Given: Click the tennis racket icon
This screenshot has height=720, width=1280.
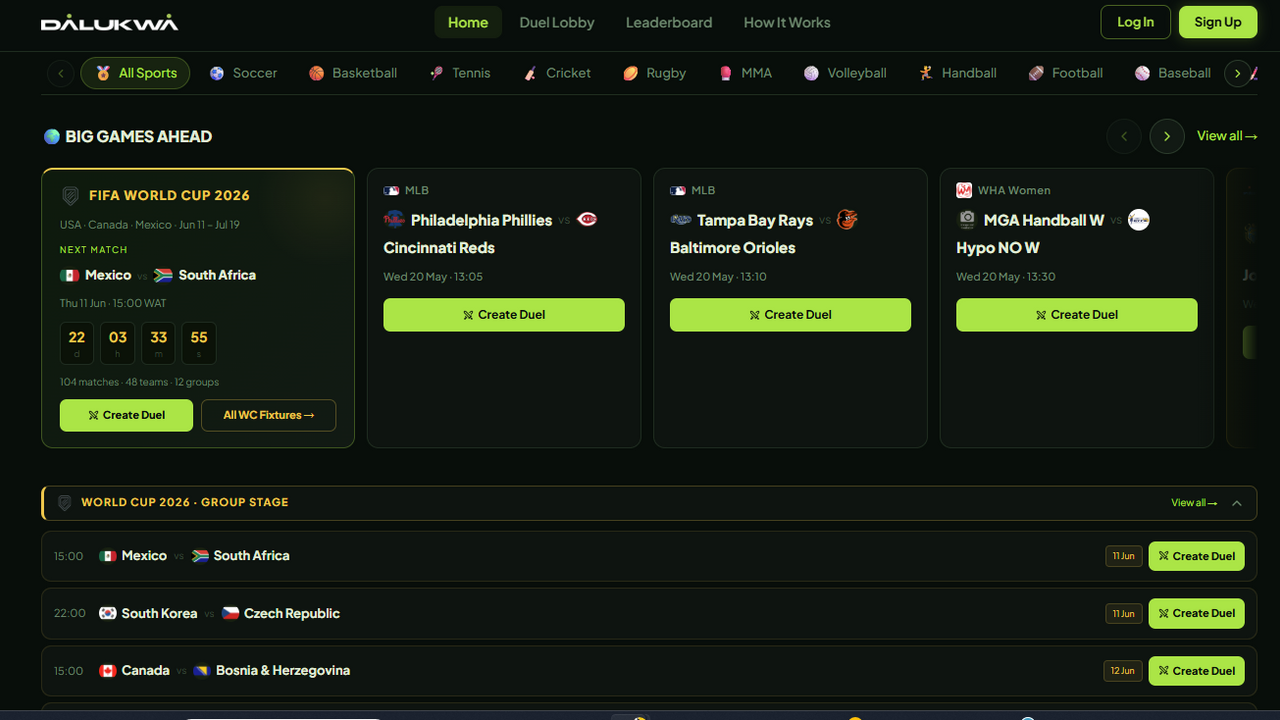Looking at the screenshot, I should (x=436, y=73).
